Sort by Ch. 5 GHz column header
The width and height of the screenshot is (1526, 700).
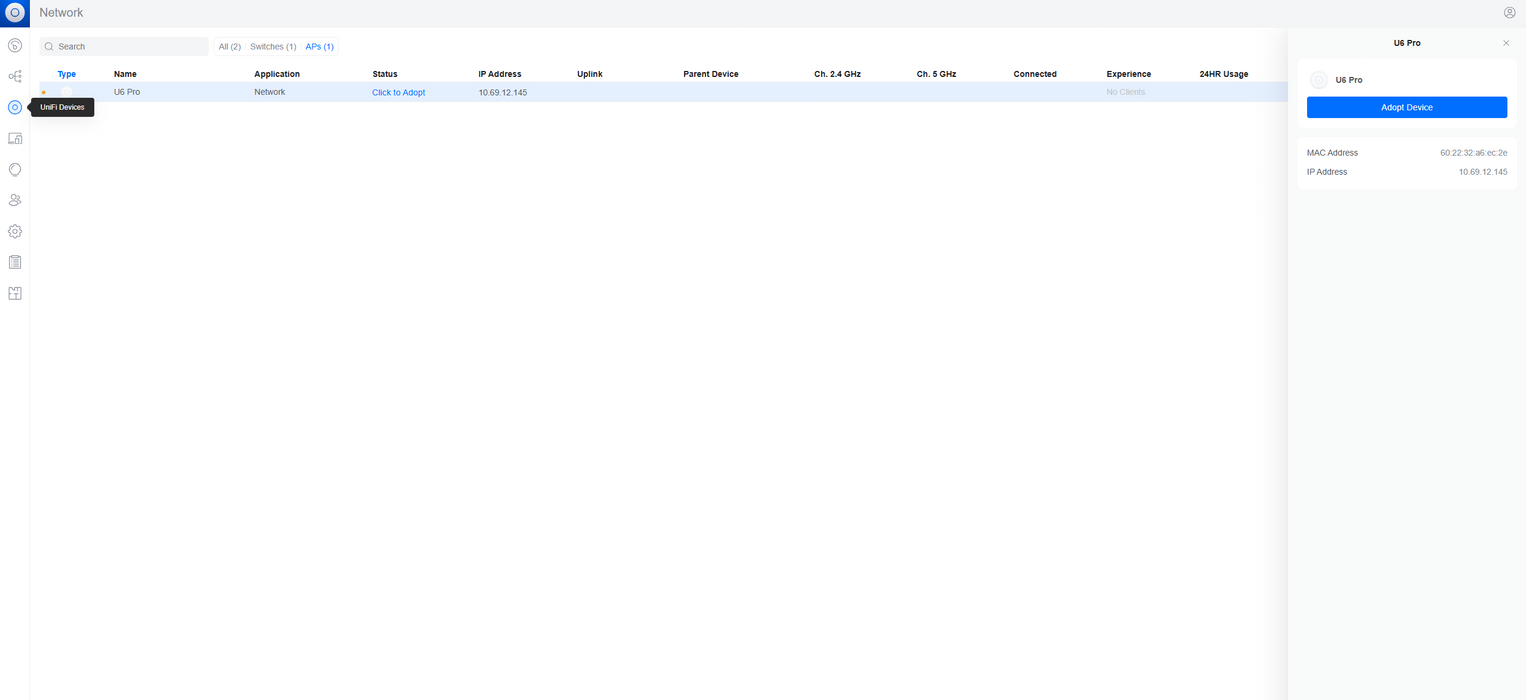click(x=936, y=74)
